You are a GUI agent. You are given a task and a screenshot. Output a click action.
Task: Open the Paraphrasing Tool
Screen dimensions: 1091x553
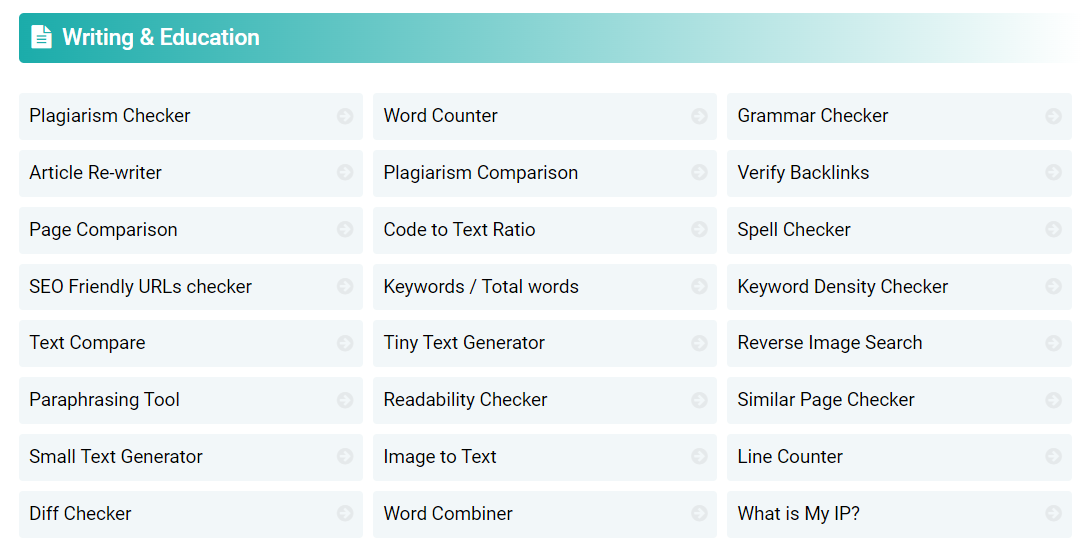coord(191,401)
